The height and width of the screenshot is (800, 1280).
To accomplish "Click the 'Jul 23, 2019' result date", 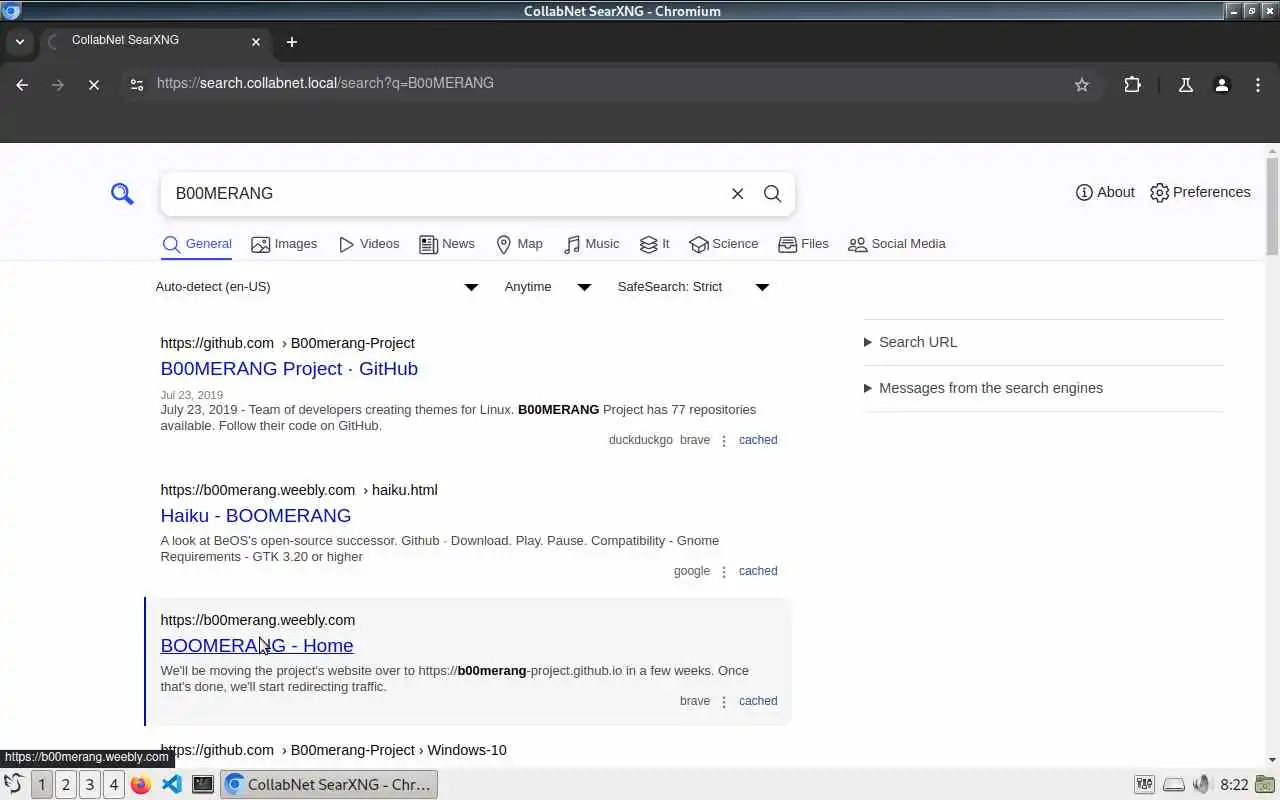I will pyautogui.click(x=192, y=395).
